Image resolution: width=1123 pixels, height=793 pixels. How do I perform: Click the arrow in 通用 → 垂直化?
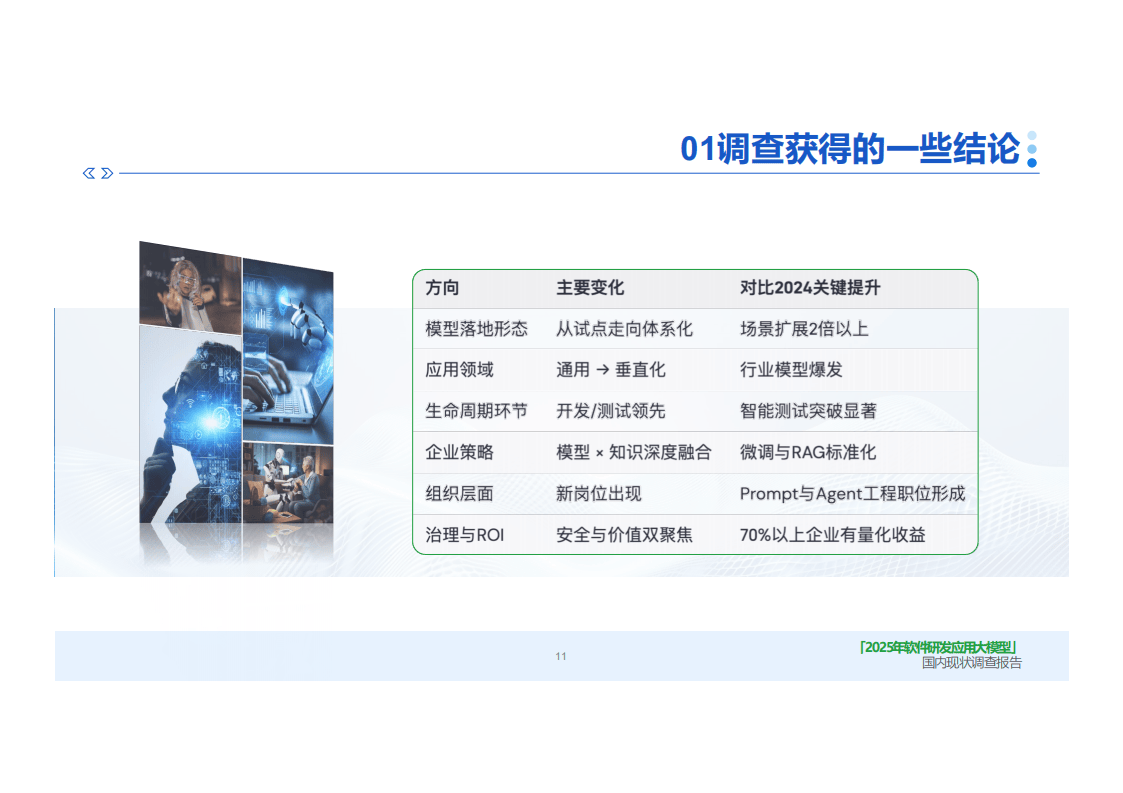(x=603, y=370)
